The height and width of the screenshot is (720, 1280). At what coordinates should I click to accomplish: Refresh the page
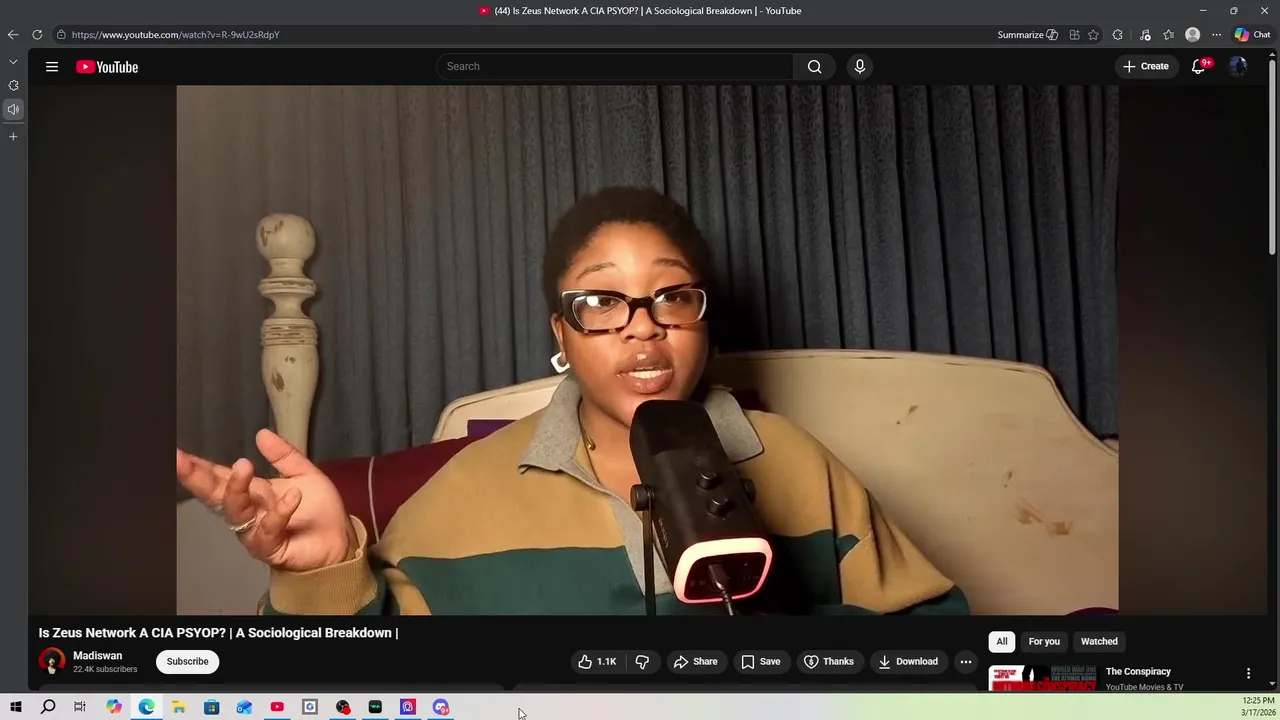click(x=37, y=35)
